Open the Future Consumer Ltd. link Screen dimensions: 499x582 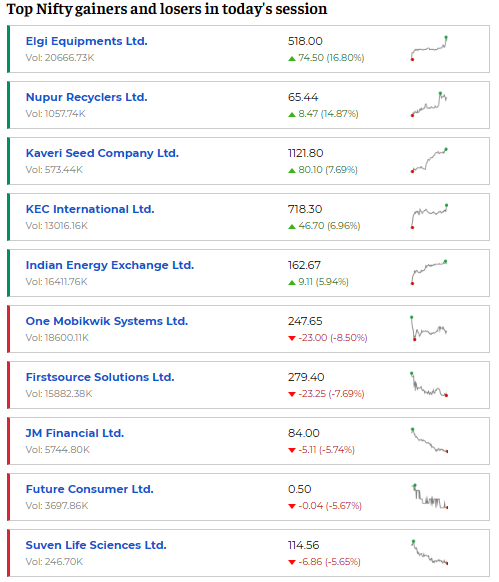89,490
